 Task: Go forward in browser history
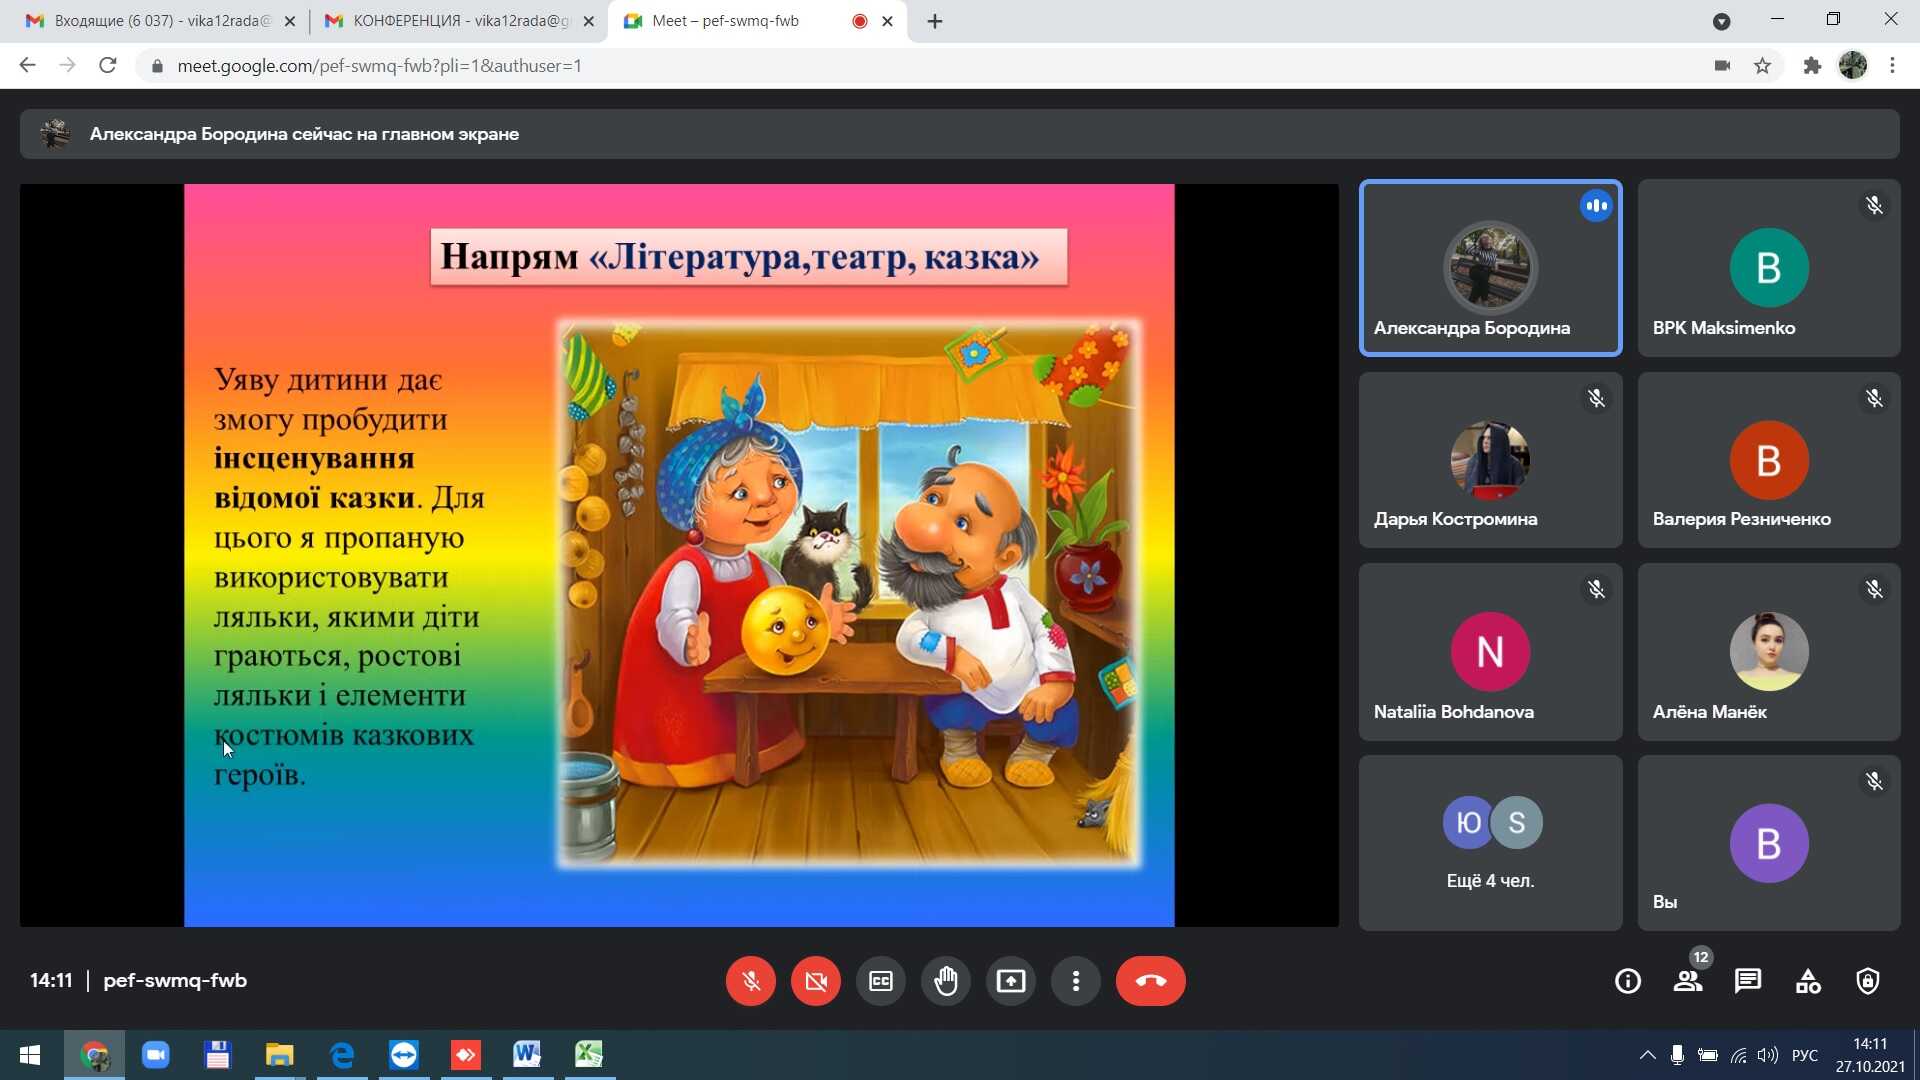pyautogui.click(x=67, y=66)
